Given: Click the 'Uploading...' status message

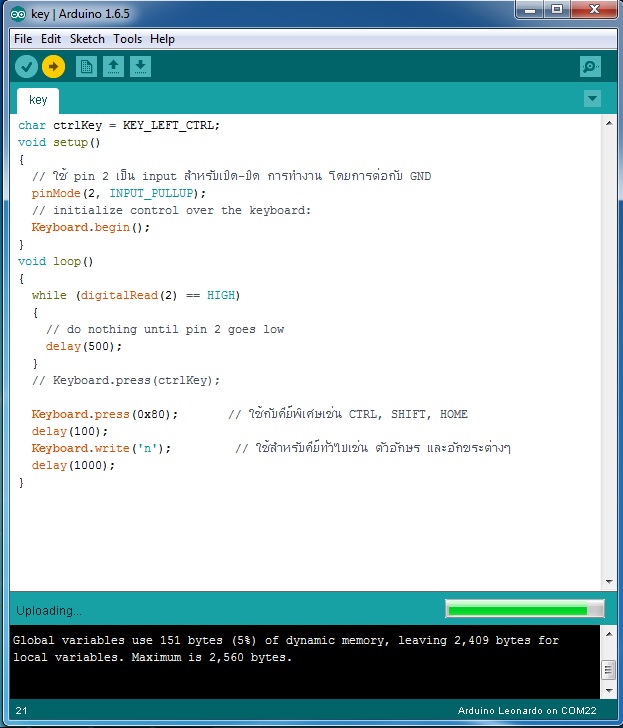Looking at the screenshot, I should click(49, 611).
